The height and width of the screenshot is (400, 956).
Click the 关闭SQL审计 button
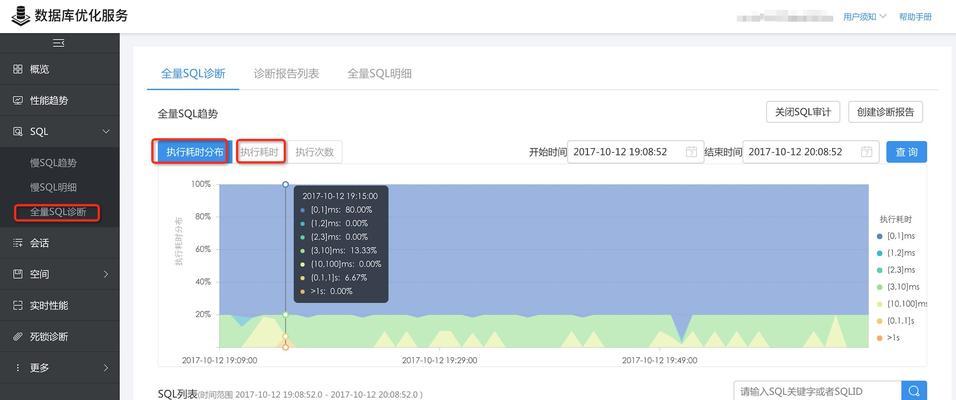tap(803, 112)
